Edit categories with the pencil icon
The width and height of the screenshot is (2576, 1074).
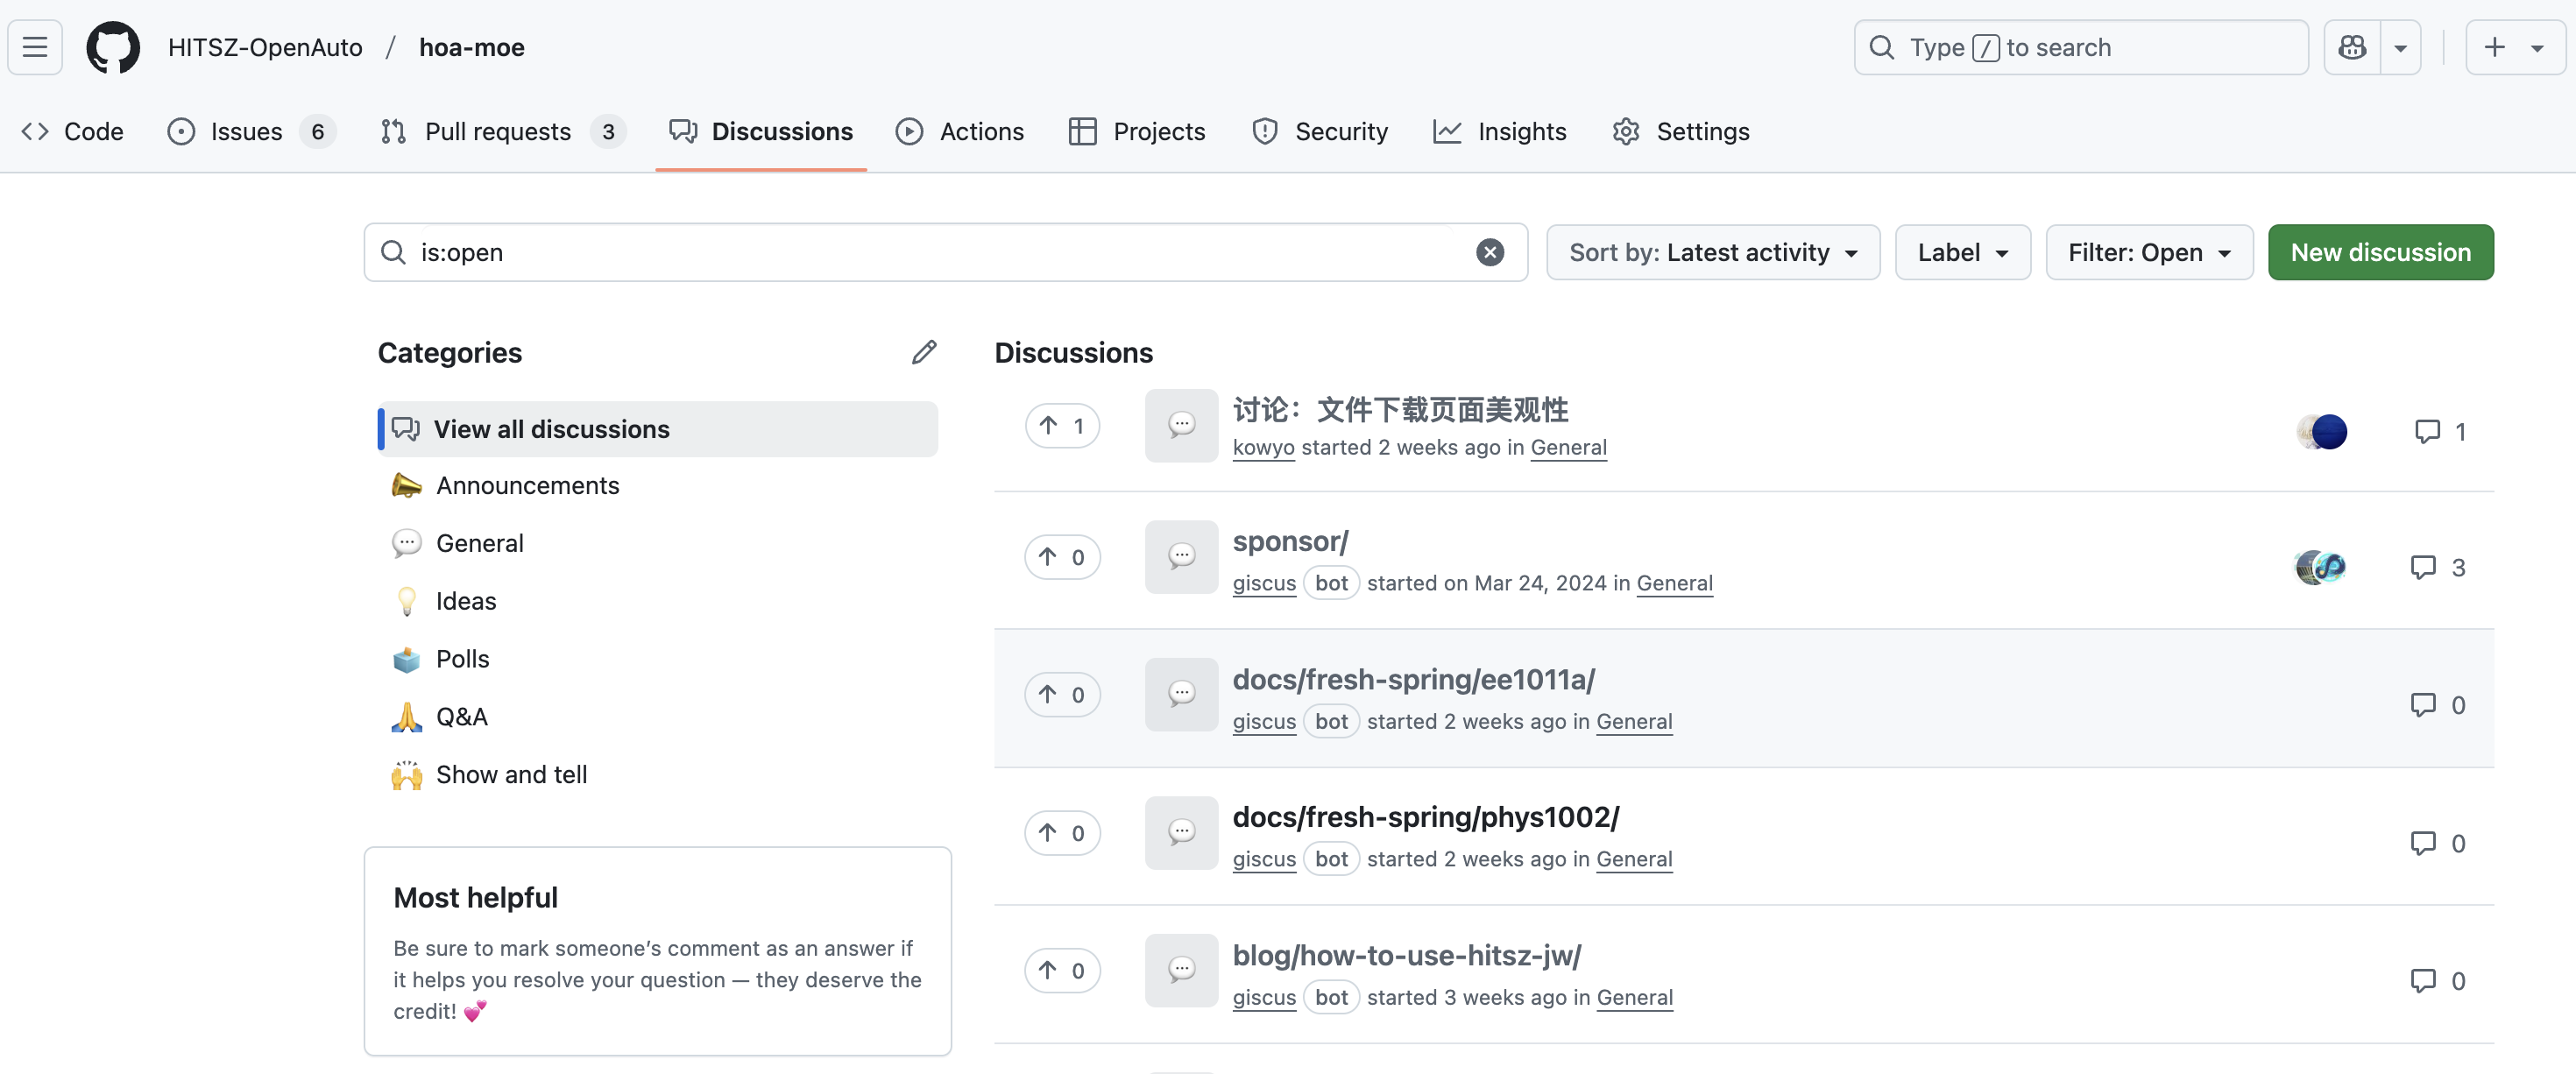(x=923, y=352)
